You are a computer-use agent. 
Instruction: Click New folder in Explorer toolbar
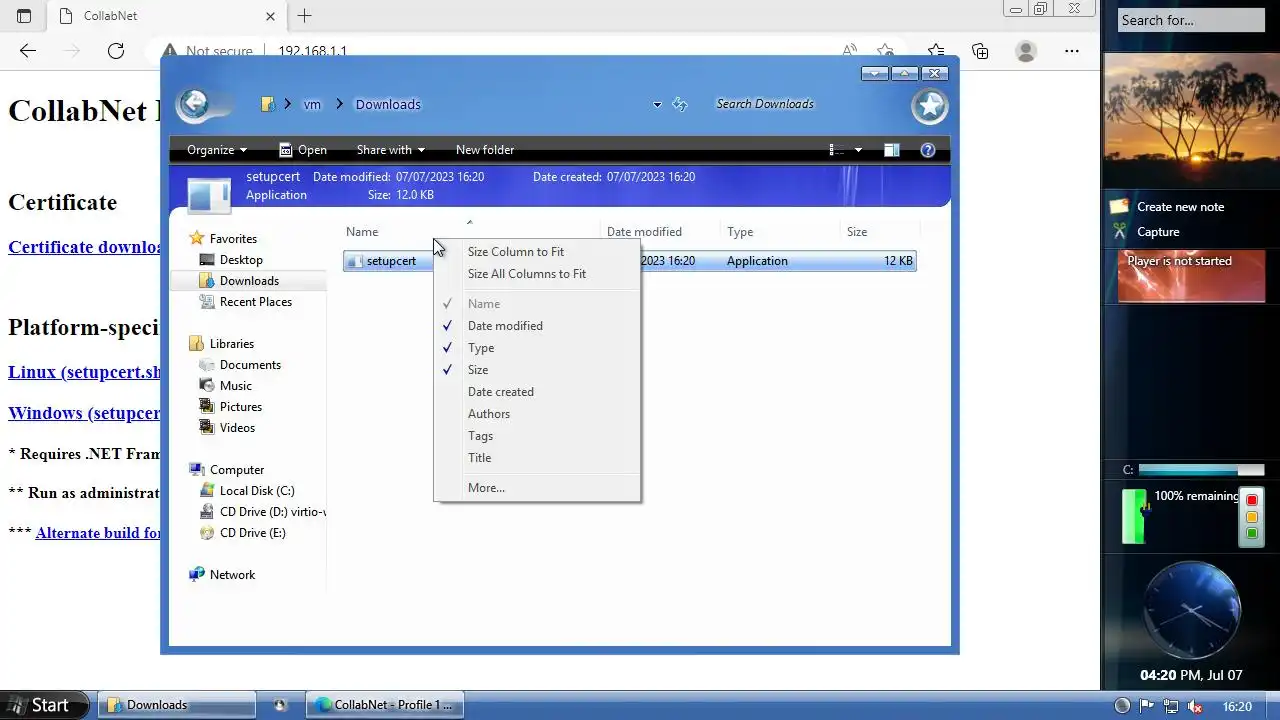485,150
